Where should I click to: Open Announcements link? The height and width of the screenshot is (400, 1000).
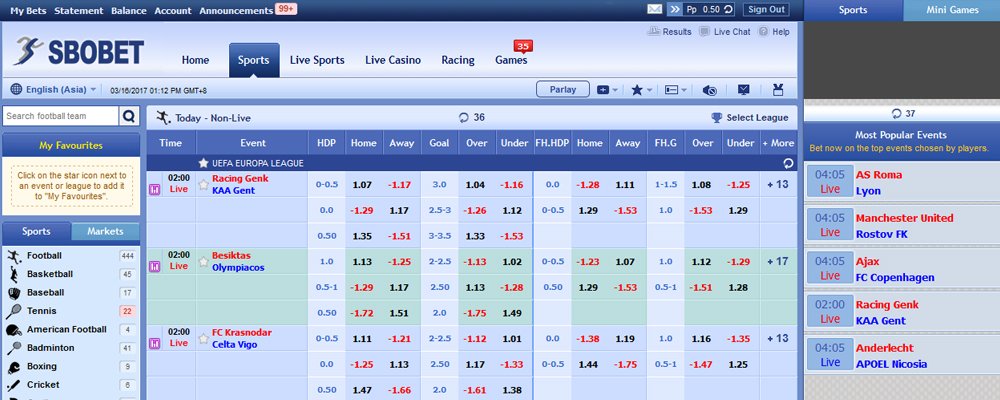pyautogui.click(x=236, y=10)
